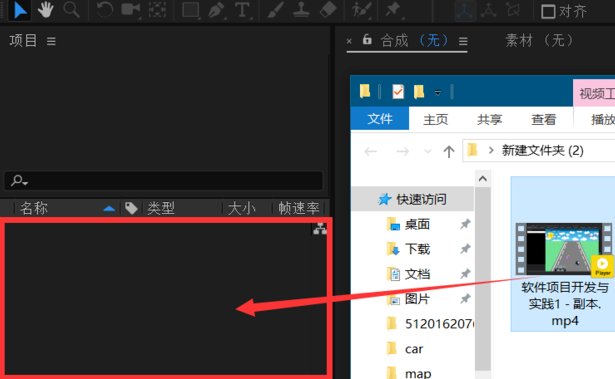The height and width of the screenshot is (379, 615).
Task: Select the Selection arrow tool
Action: tap(20, 10)
